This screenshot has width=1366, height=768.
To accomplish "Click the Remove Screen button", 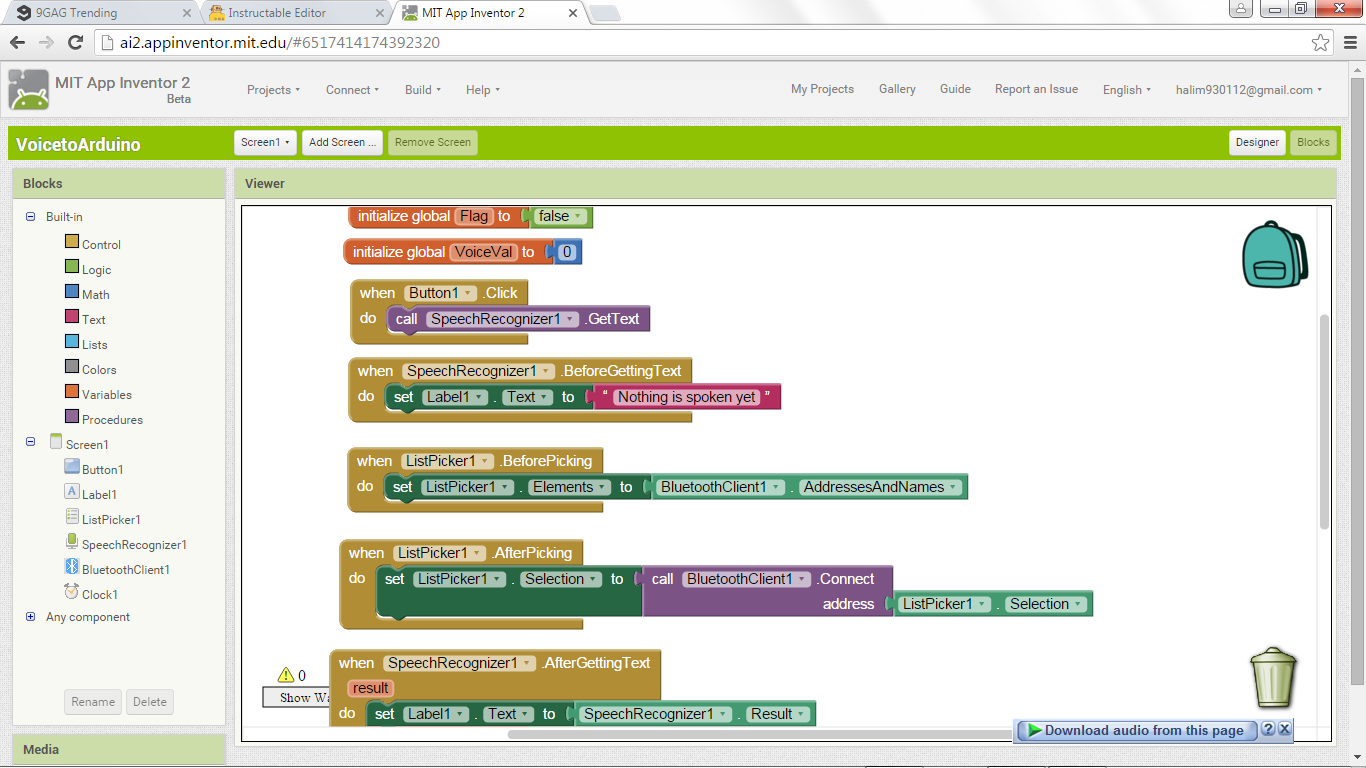I will (433, 142).
